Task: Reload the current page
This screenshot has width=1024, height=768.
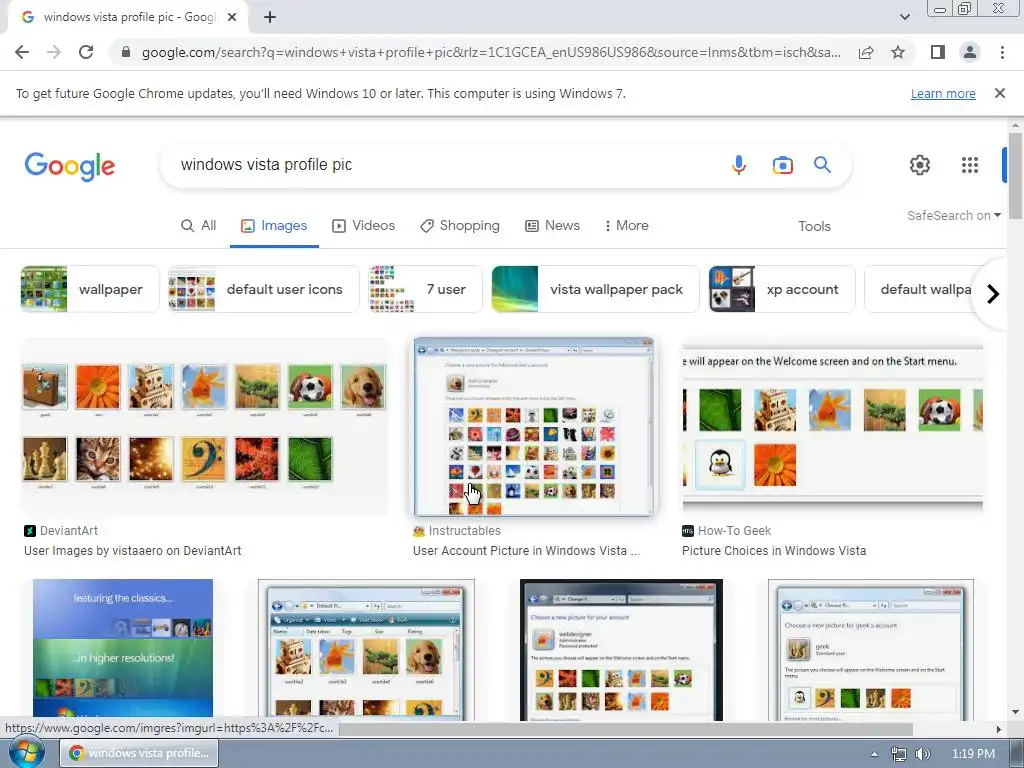Action: click(86, 52)
